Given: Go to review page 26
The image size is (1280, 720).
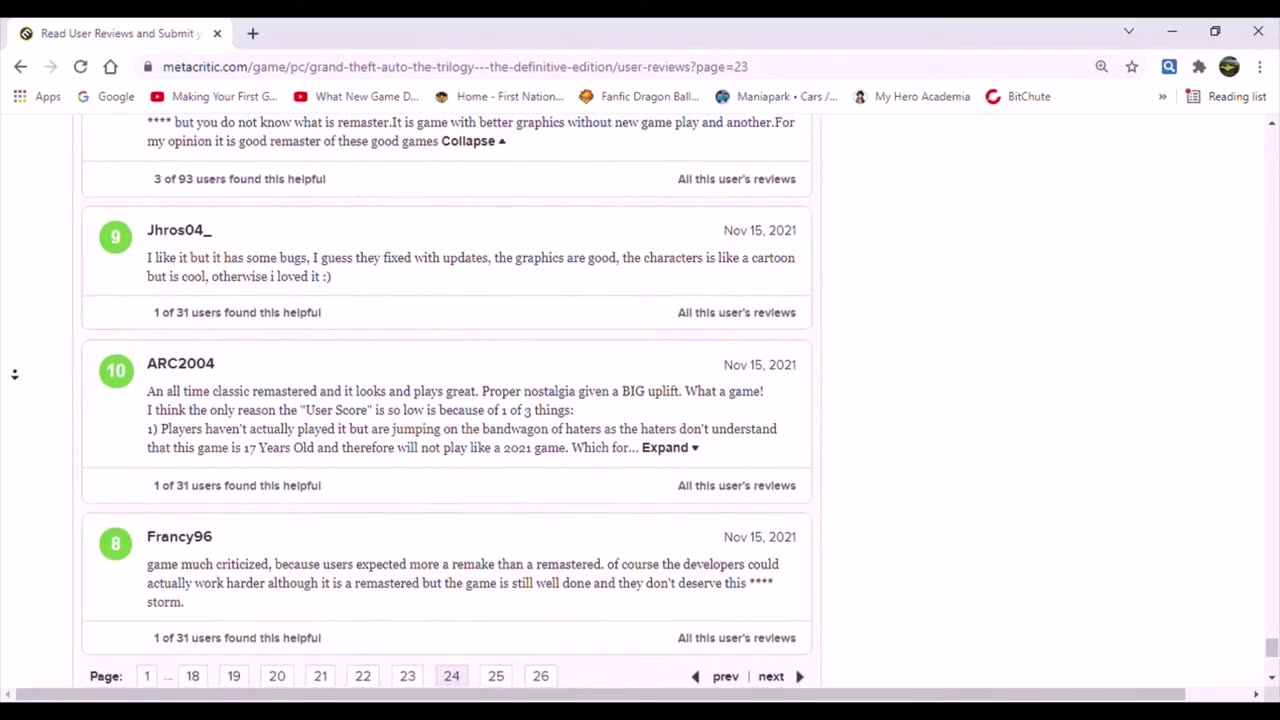Looking at the screenshot, I should point(540,677).
